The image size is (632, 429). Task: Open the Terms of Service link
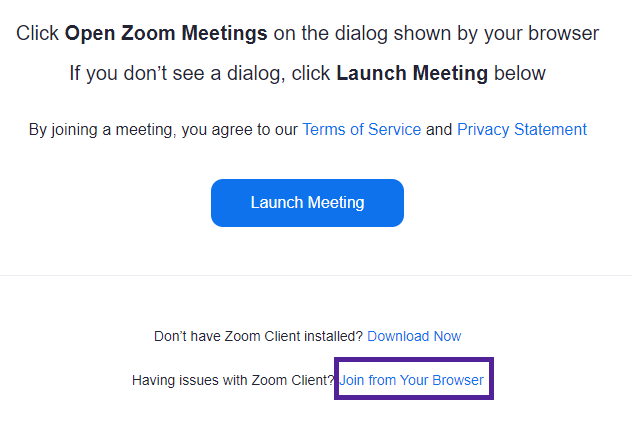[x=361, y=130]
